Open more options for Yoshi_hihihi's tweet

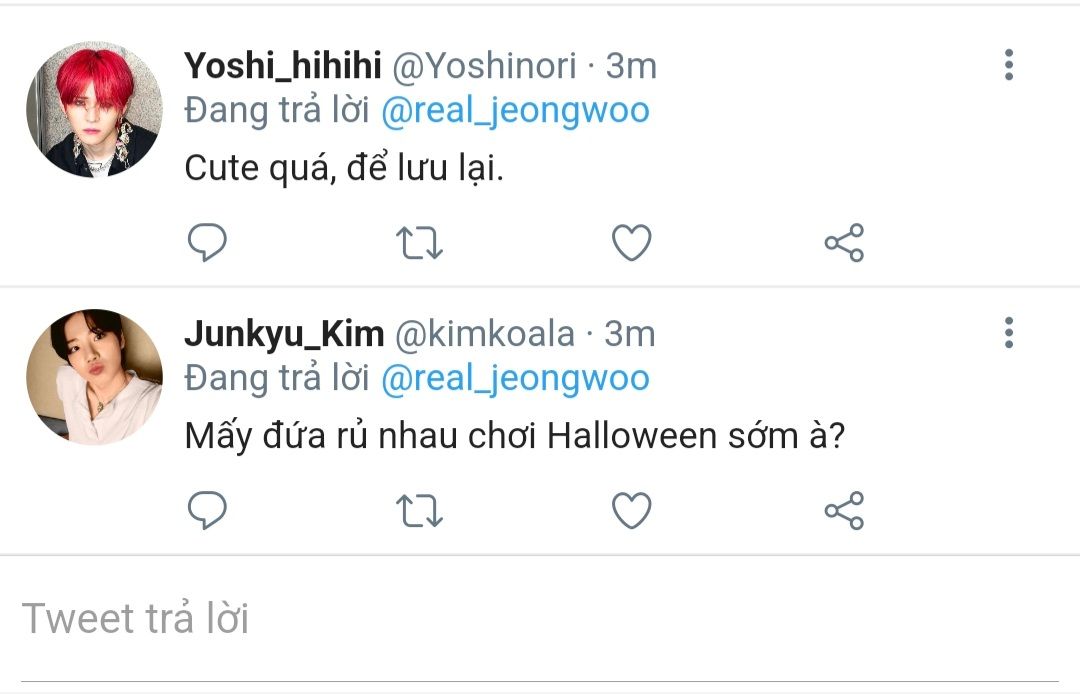1008,65
